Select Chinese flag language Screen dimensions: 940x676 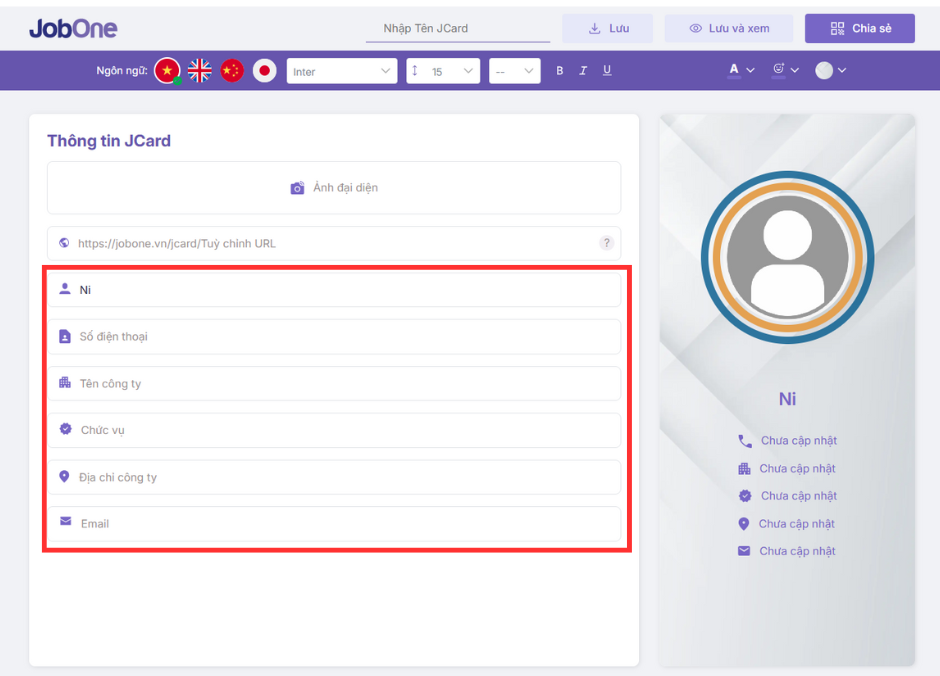(x=232, y=71)
